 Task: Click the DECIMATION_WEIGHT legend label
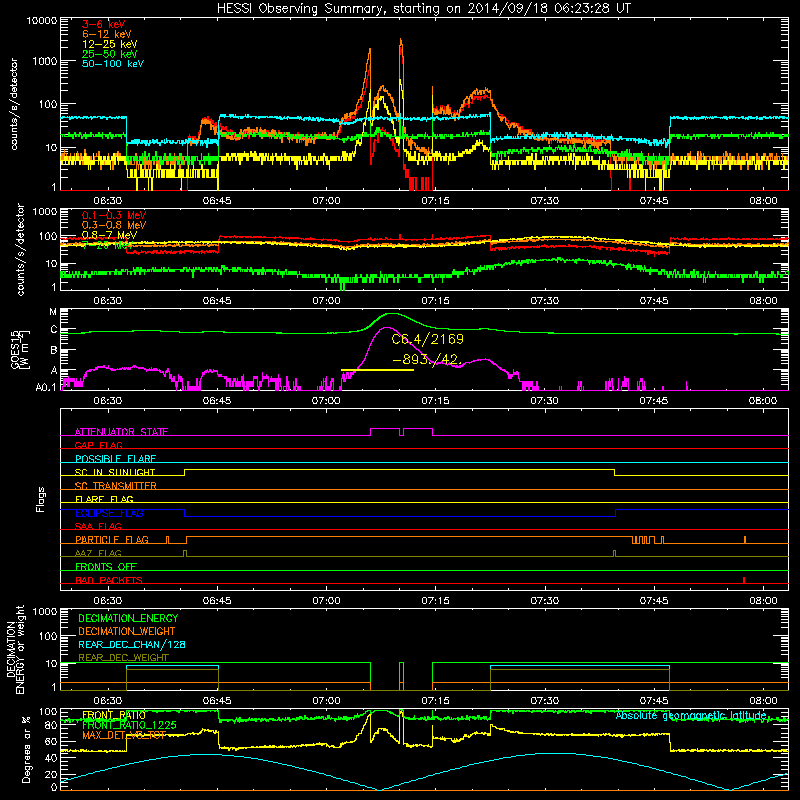click(127, 631)
